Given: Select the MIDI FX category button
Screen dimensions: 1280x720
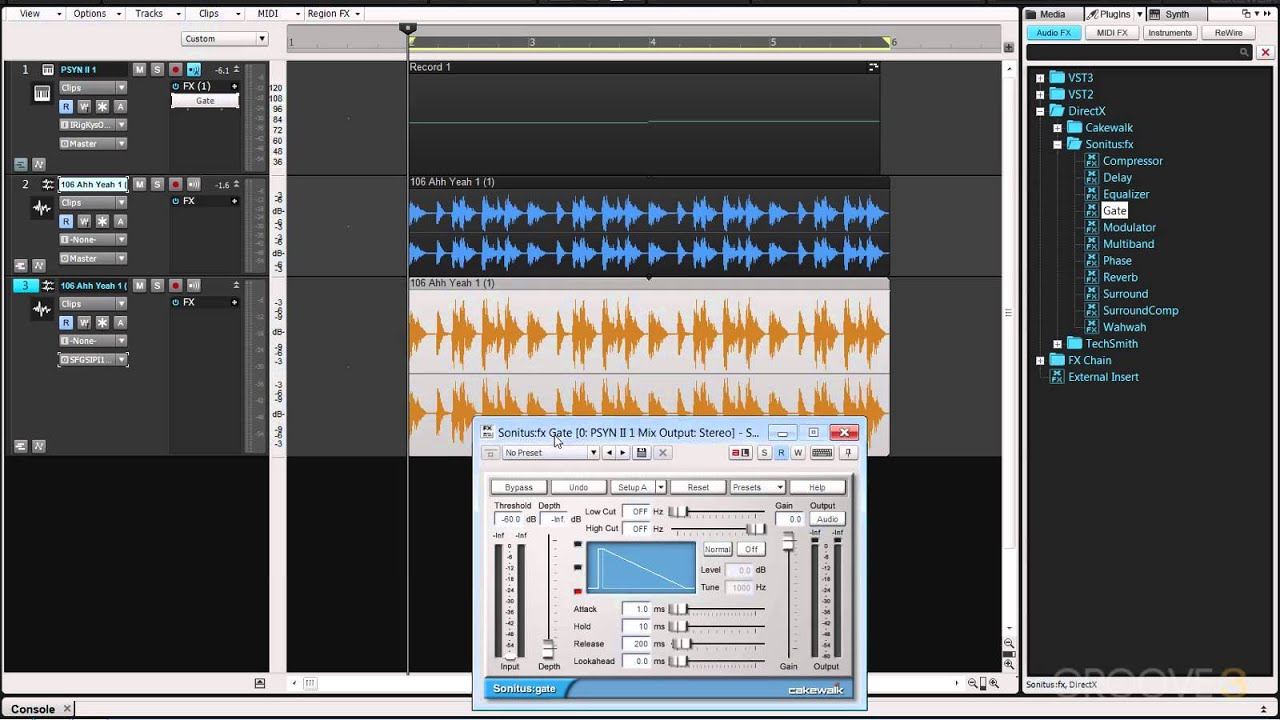Looking at the screenshot, I should [1111, 33].
